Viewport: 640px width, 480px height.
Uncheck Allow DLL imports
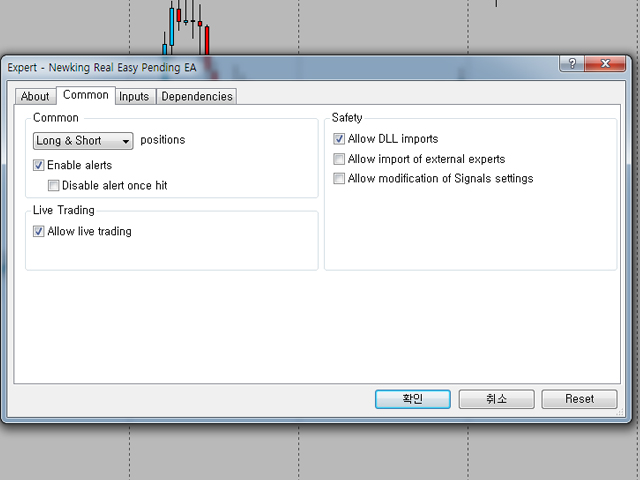coord(339,139)
